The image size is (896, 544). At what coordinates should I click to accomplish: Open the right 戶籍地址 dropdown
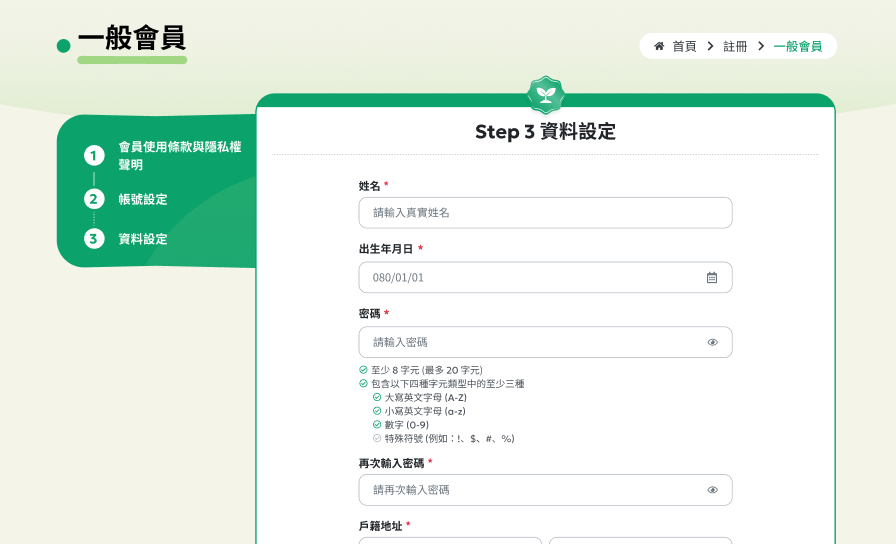click(x=640, y=540)
